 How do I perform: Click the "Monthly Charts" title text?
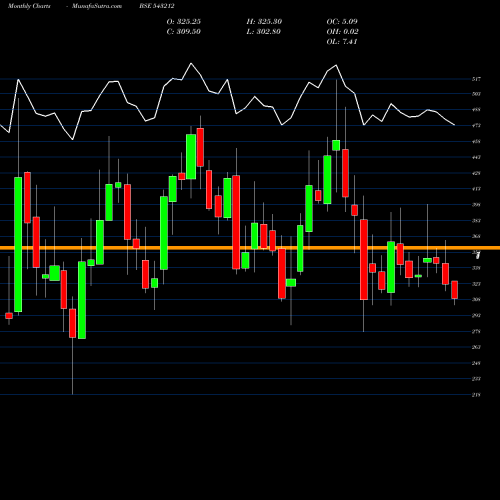29,6
